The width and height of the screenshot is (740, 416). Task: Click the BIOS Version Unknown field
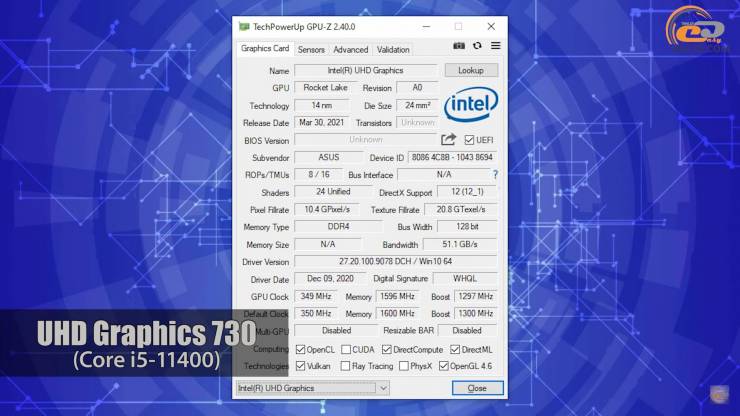click(366, 140)
